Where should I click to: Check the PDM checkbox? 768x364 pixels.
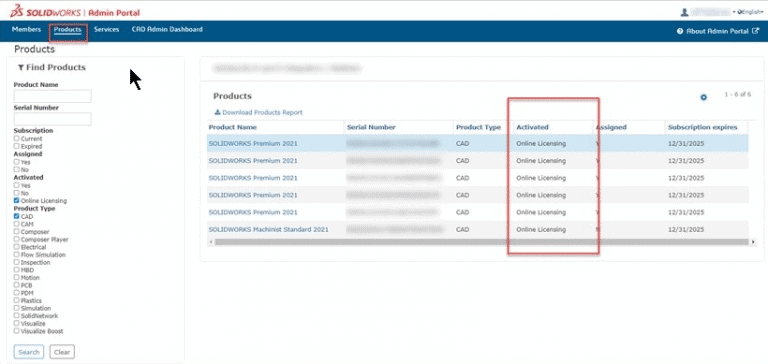tap(17, 292)
